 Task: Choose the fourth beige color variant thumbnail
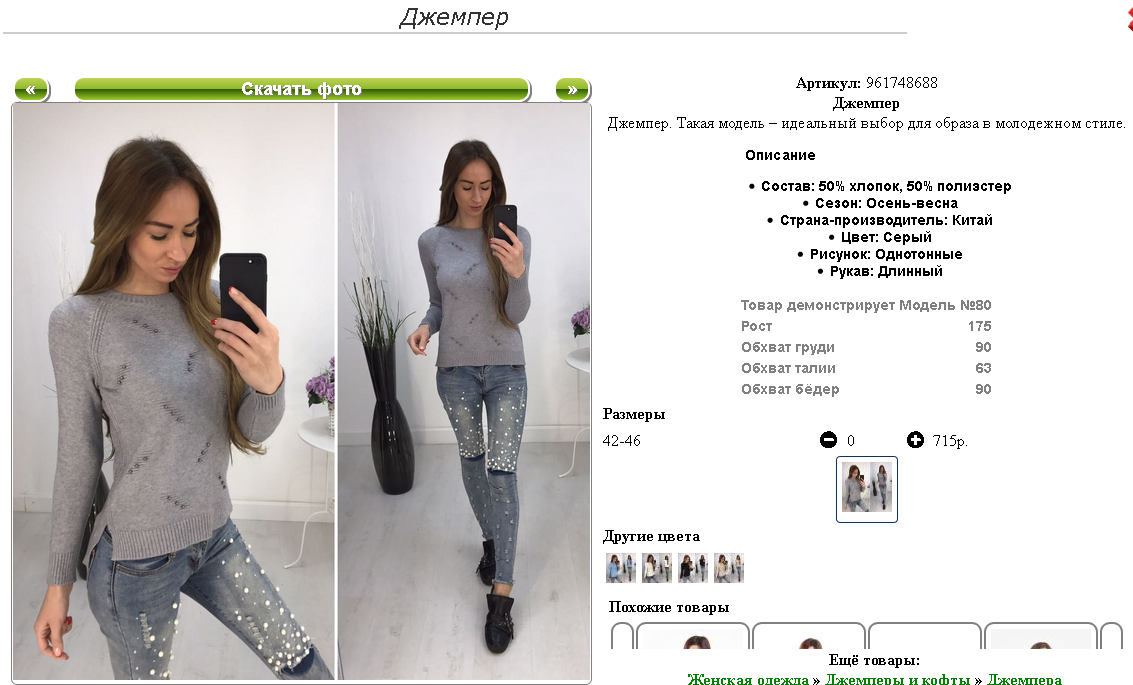728,568
